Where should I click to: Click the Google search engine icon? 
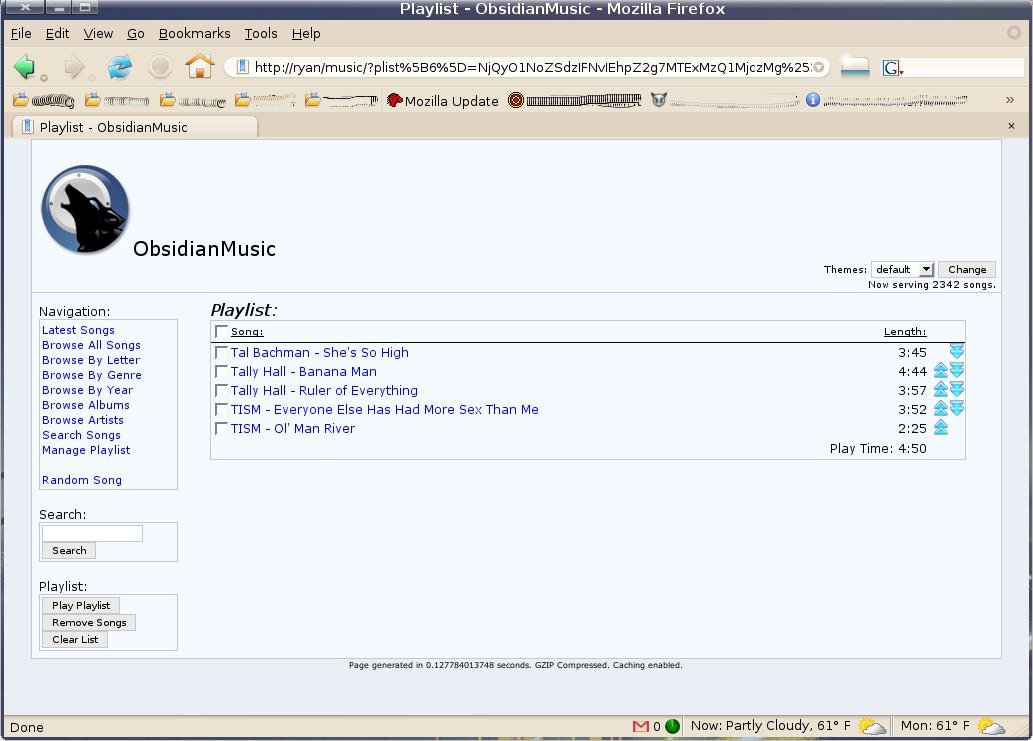[890, 67]
